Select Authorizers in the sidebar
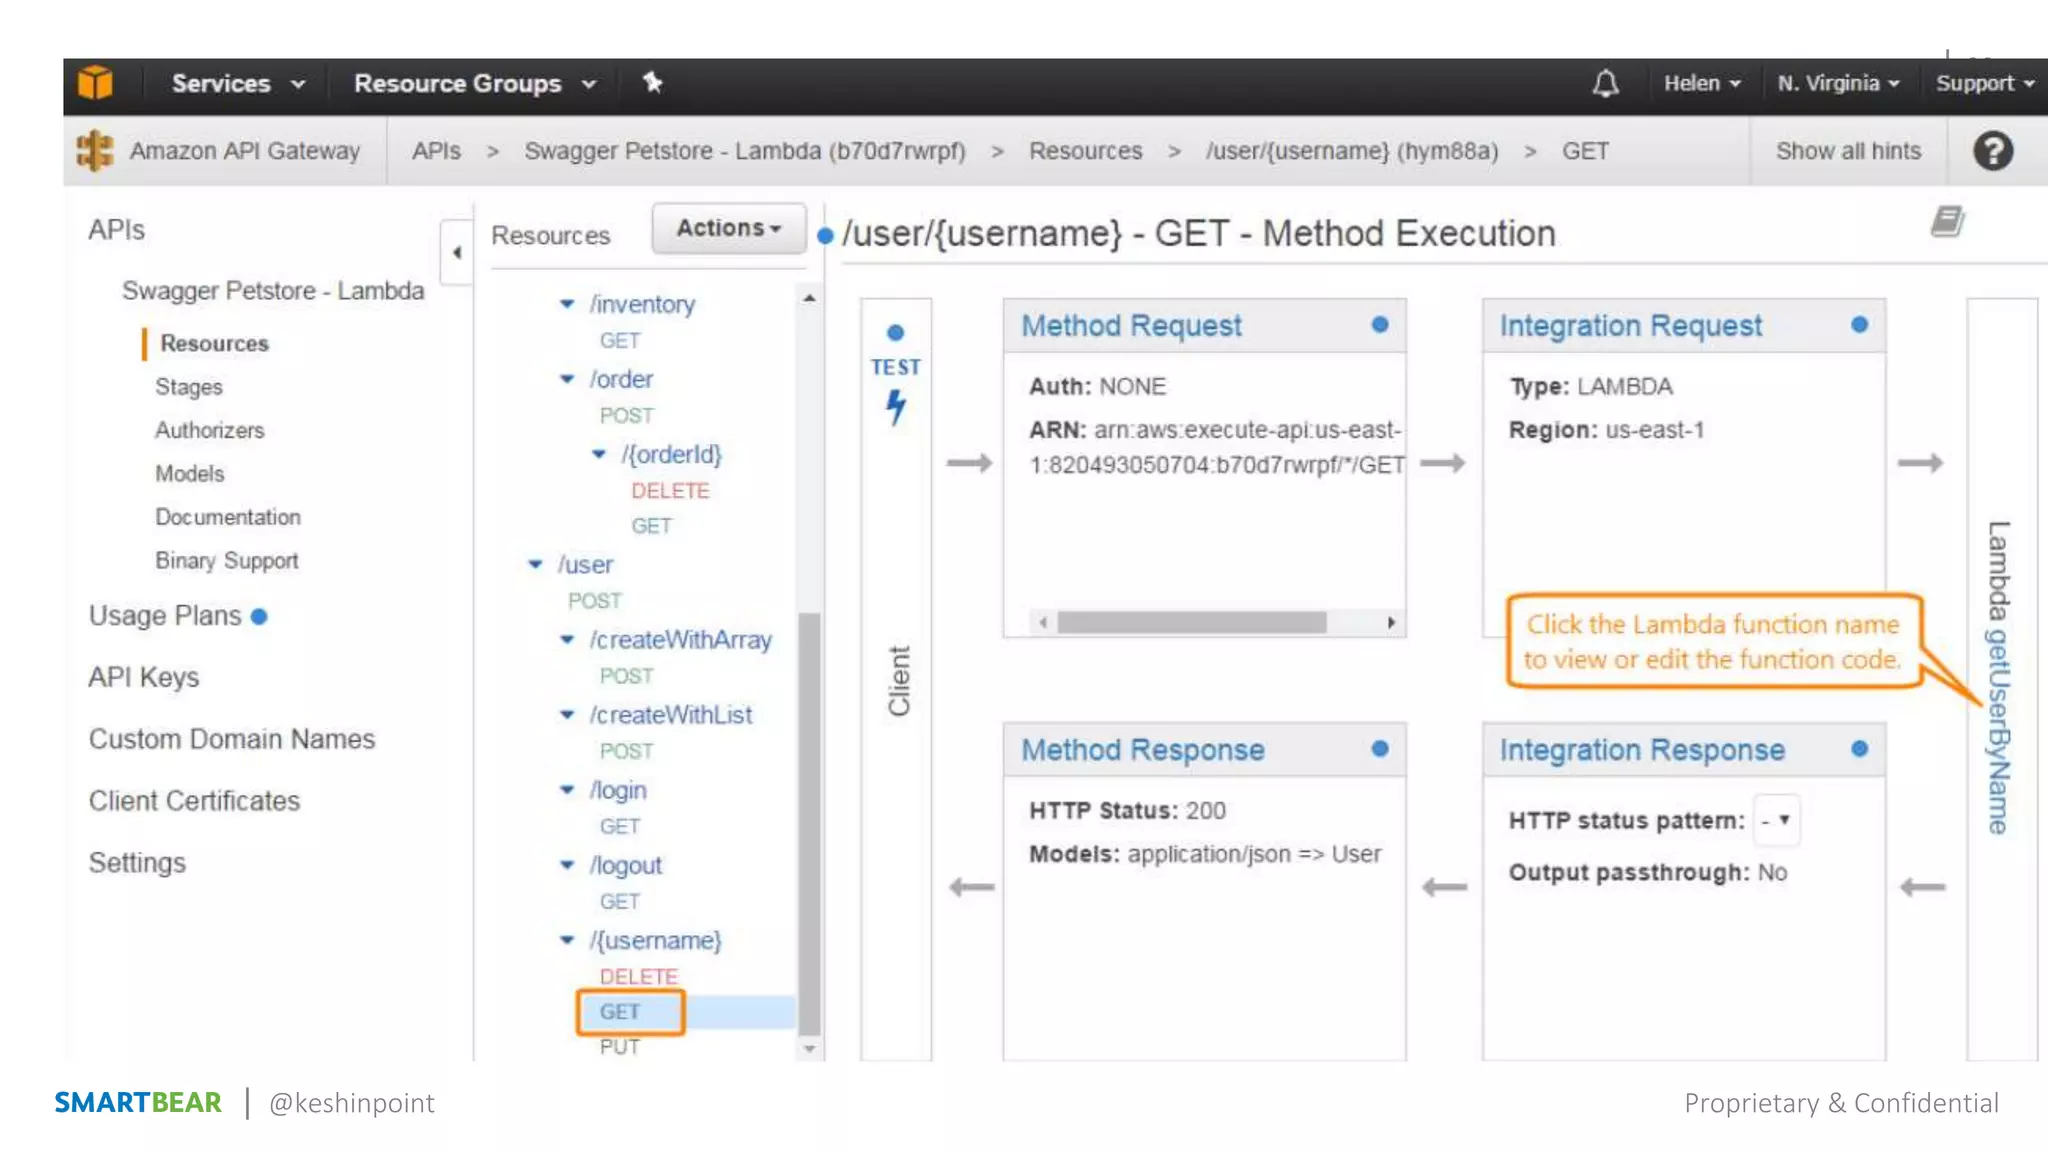Viewport: 2048px width, 1152px height. (209, 430)
